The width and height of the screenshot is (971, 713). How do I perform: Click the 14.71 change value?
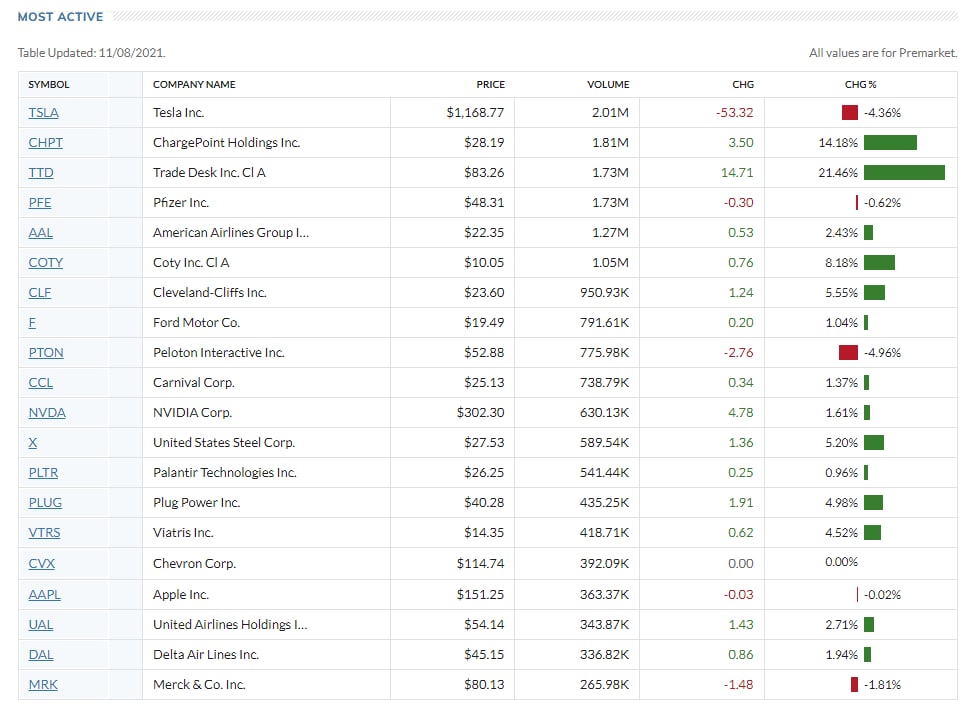tap(737, 173)
